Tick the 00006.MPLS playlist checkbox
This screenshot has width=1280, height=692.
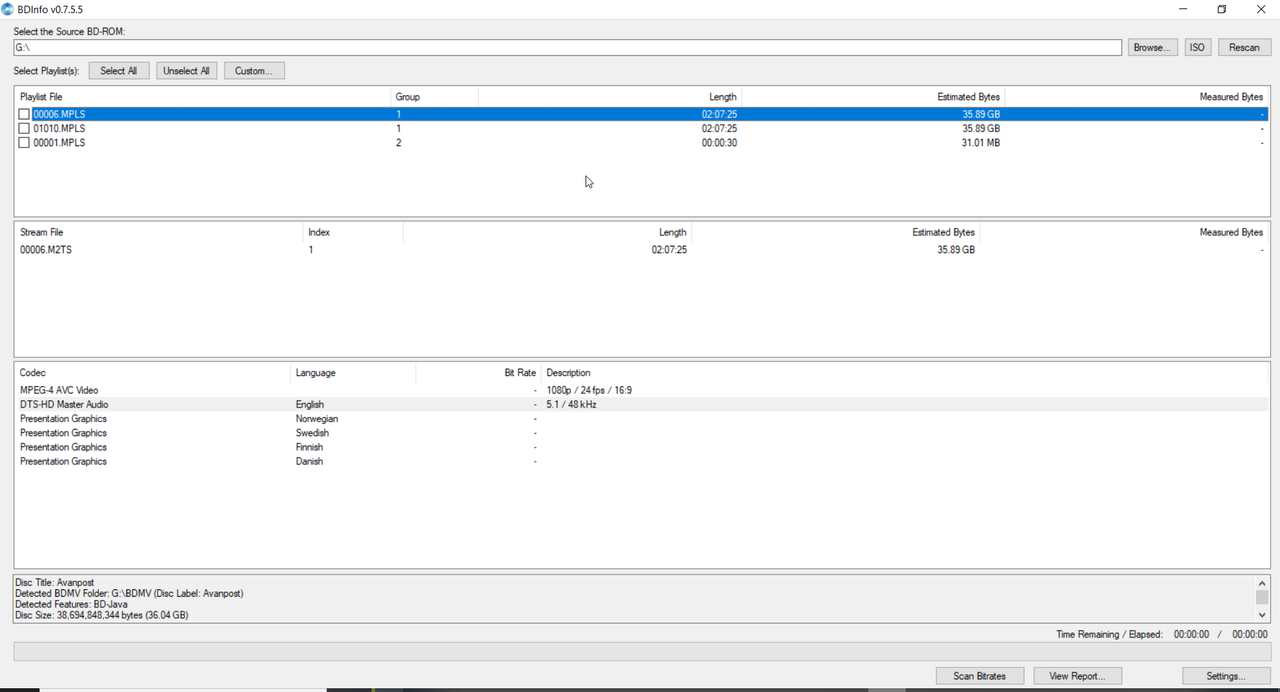click(x=24, y=114)
